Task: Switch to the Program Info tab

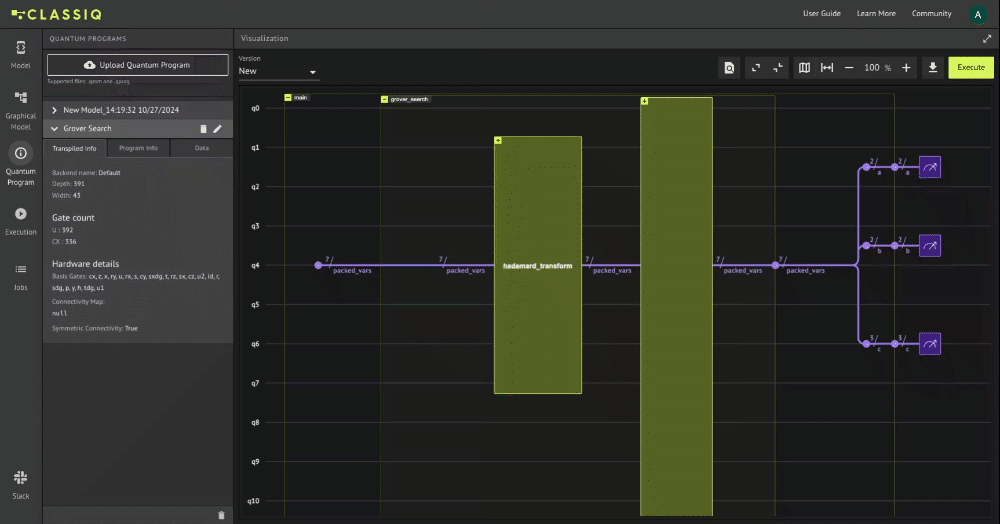Action: coord(138,148)
